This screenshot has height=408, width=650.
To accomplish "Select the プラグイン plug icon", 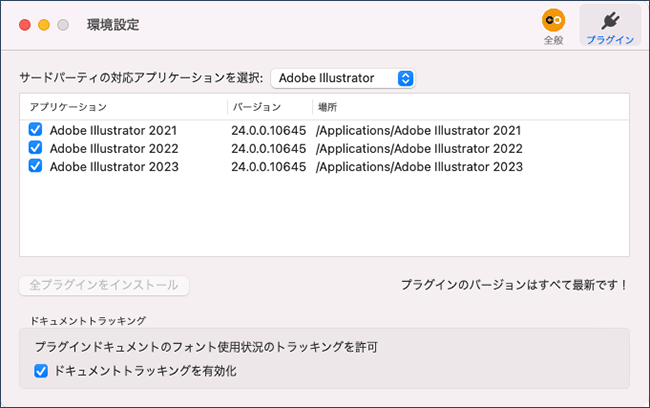I will (610, 20).
